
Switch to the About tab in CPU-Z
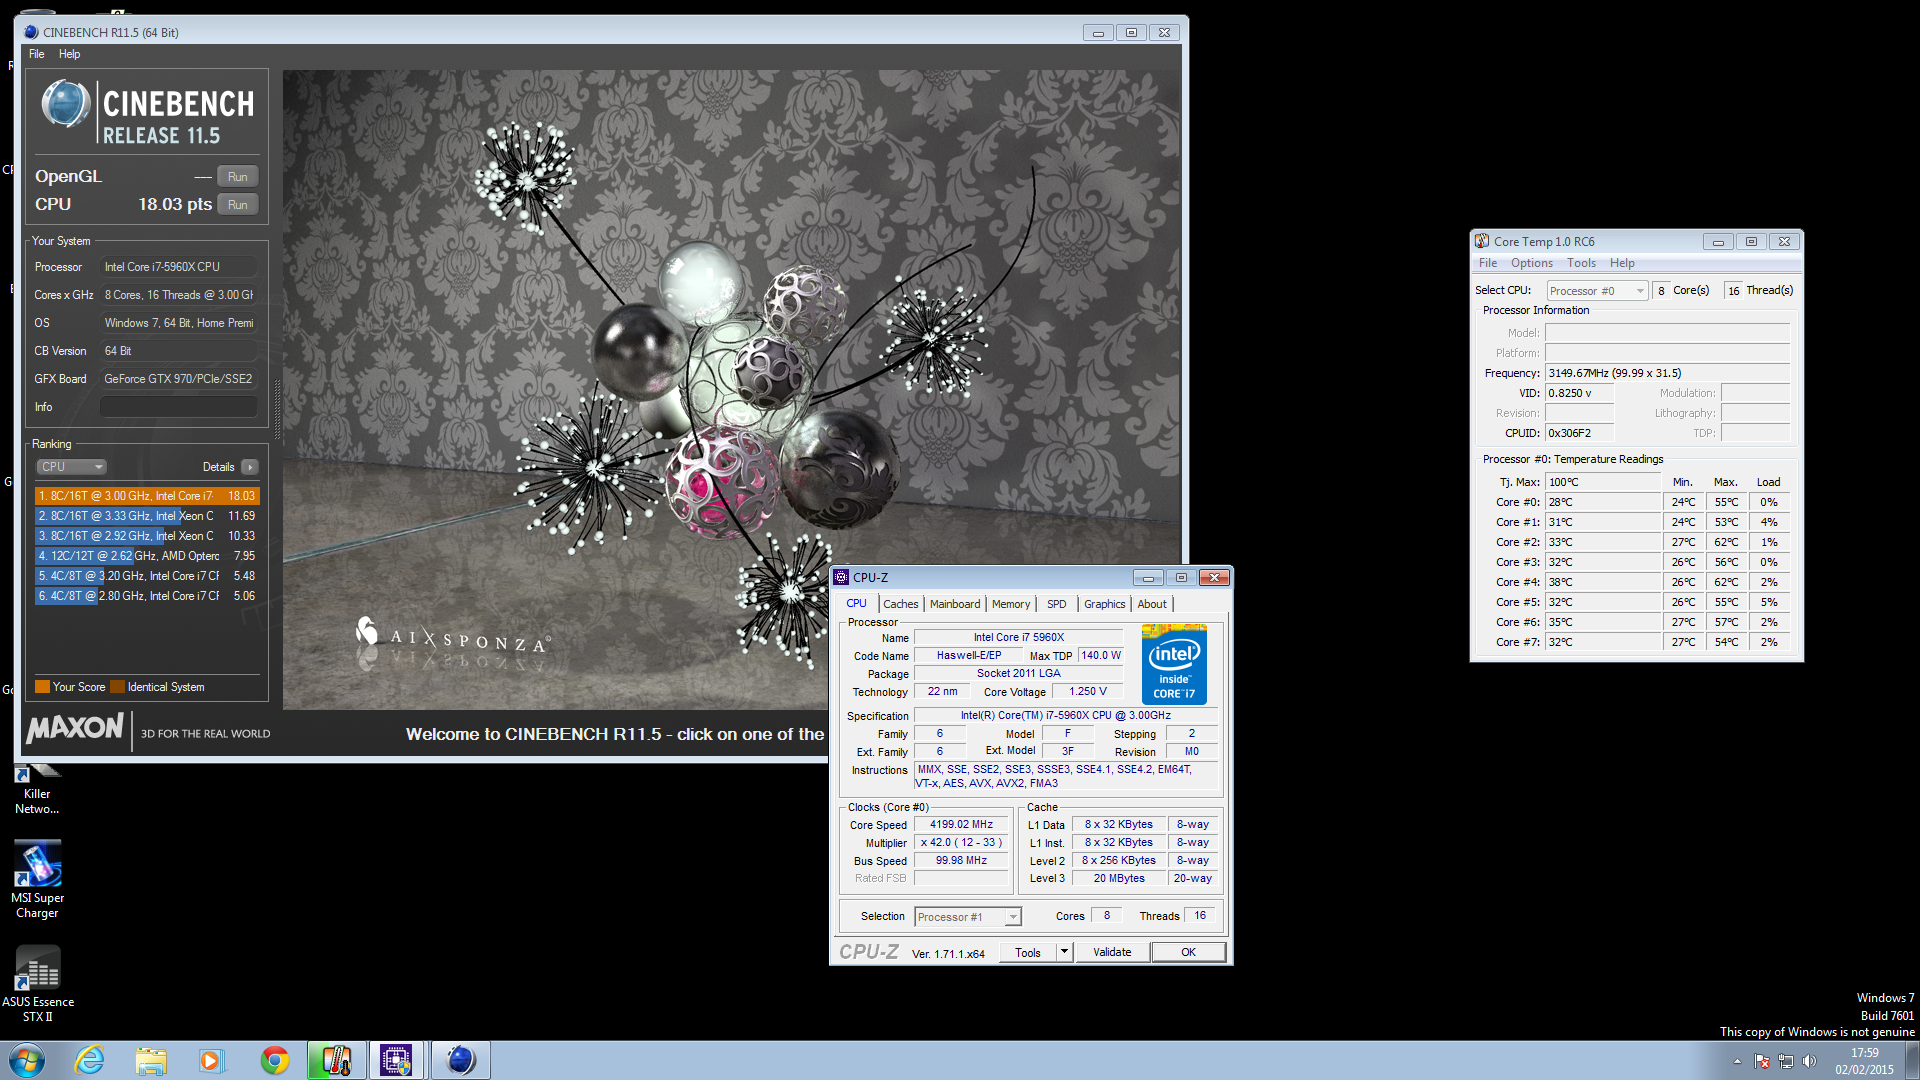point(1152,604)
